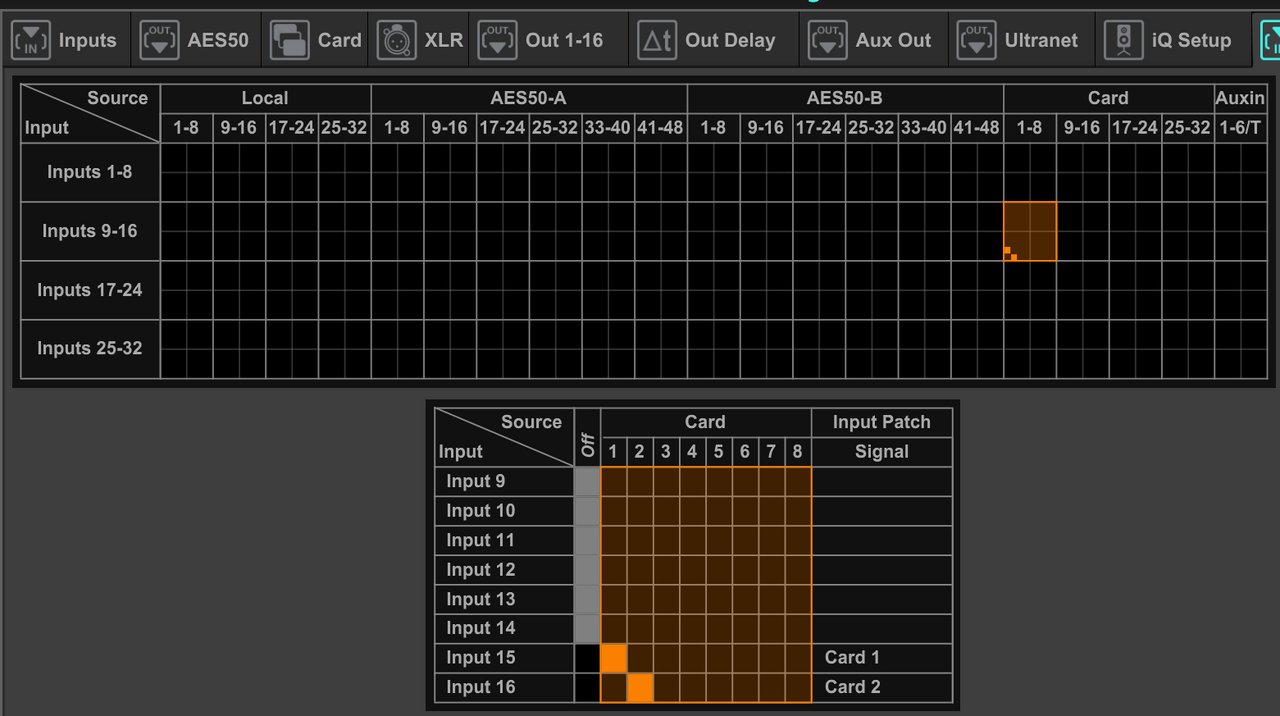Route Card 4 to Input 12
Viewport: 1280px width, 716px height.
(x=692, y=570)
